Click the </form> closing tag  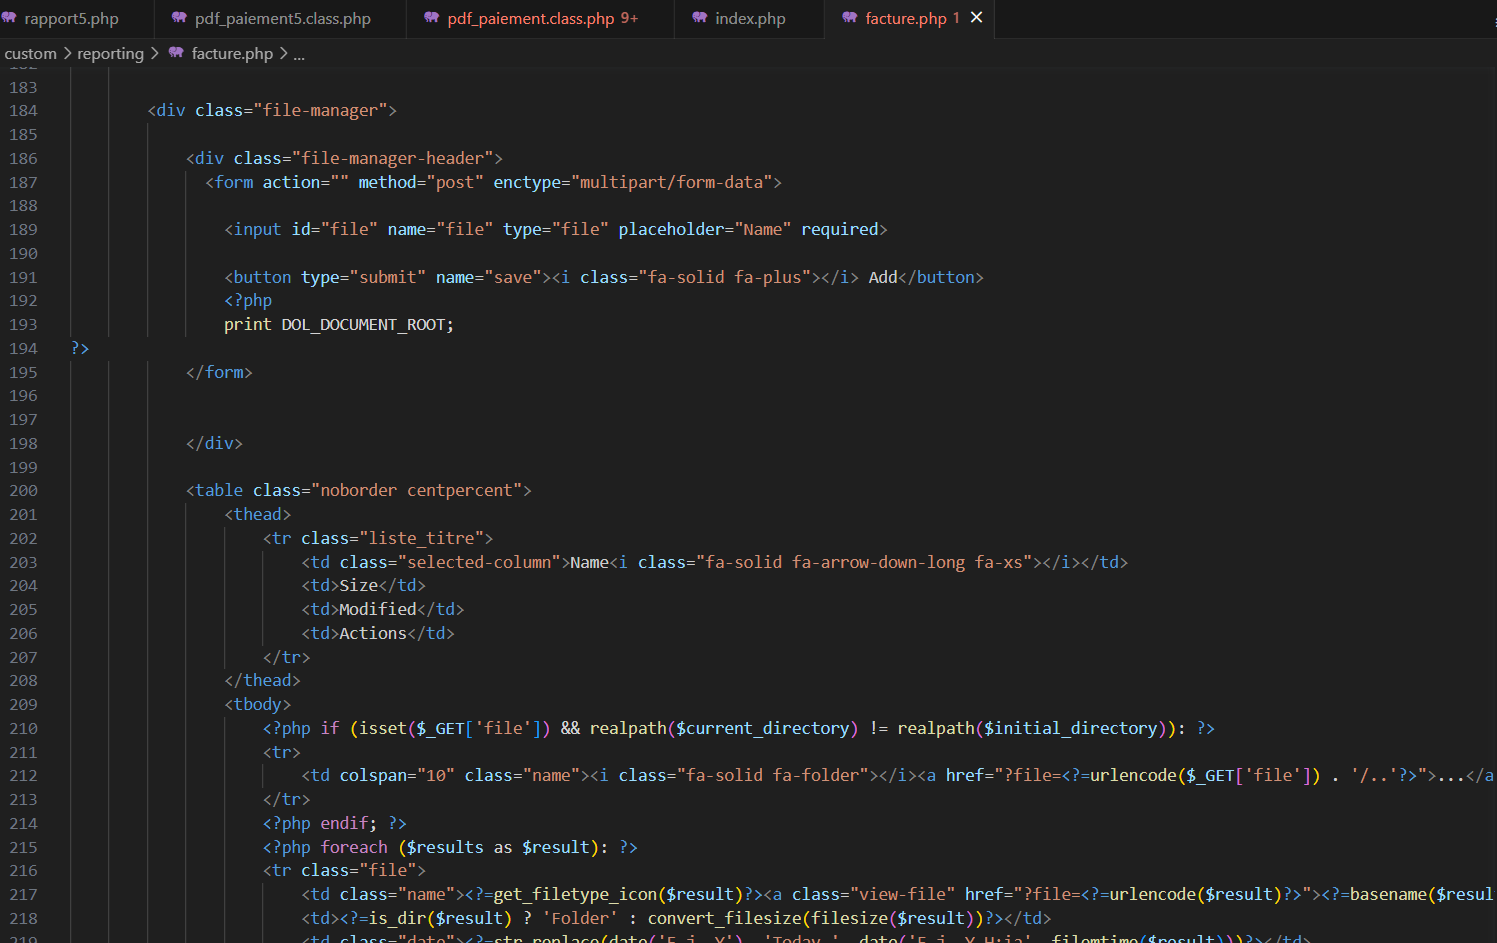[x=219, y=372]
